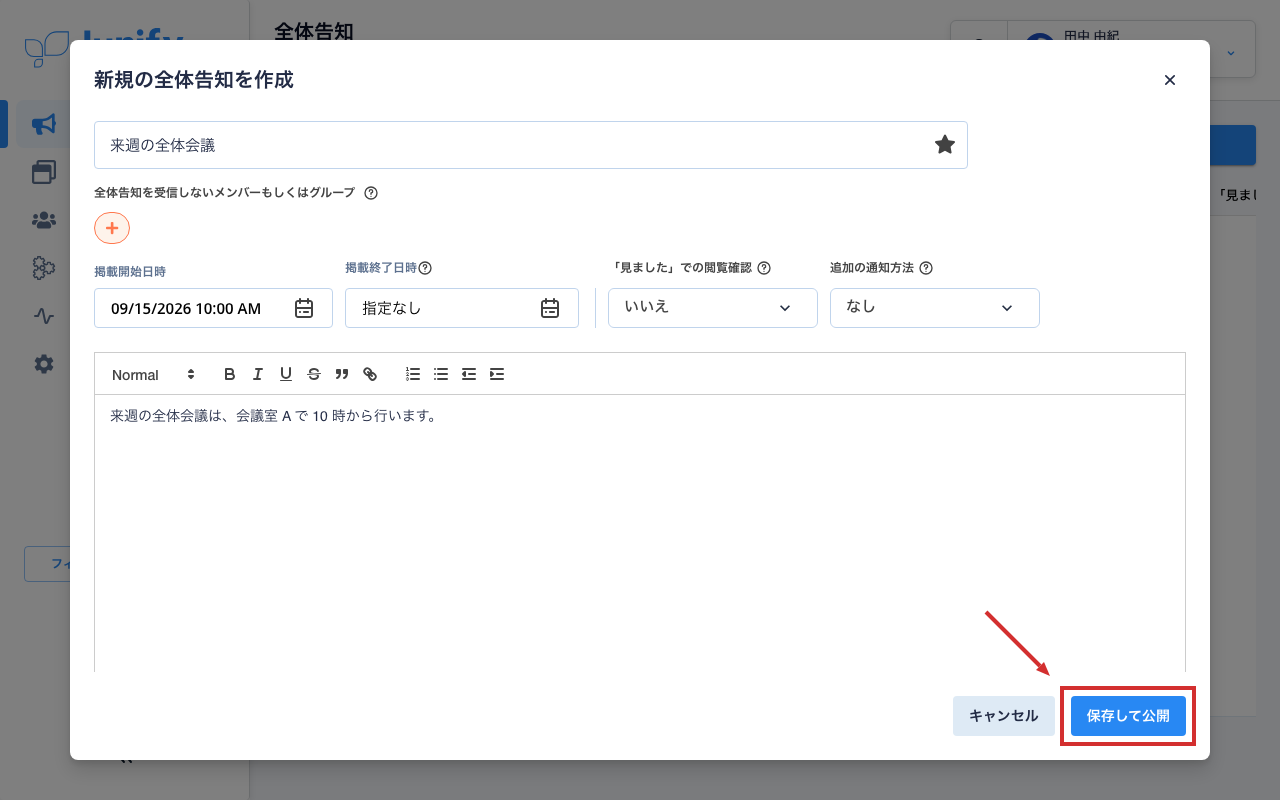The image size is (1280, 800).
Task: Open the 追加の通知方法 dropdown
Action: [935, 308]
